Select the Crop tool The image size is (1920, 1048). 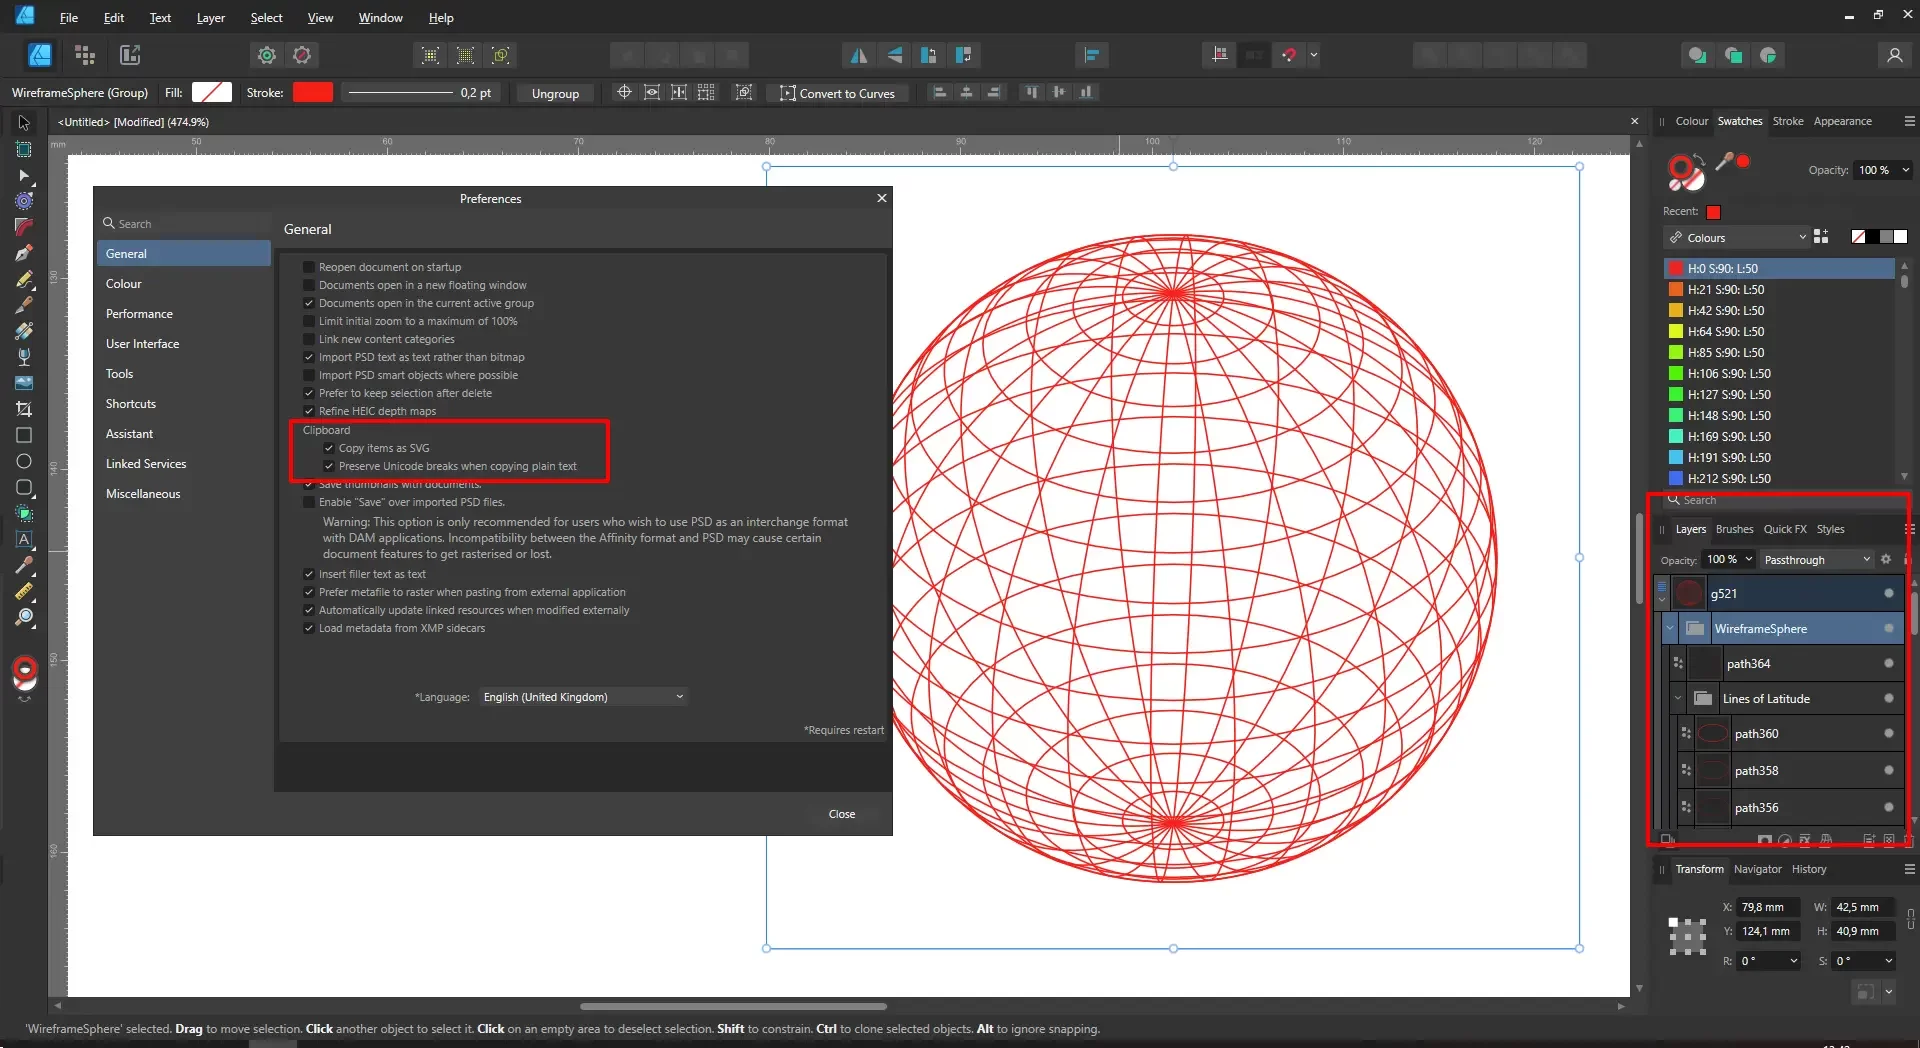pos(24,409)
